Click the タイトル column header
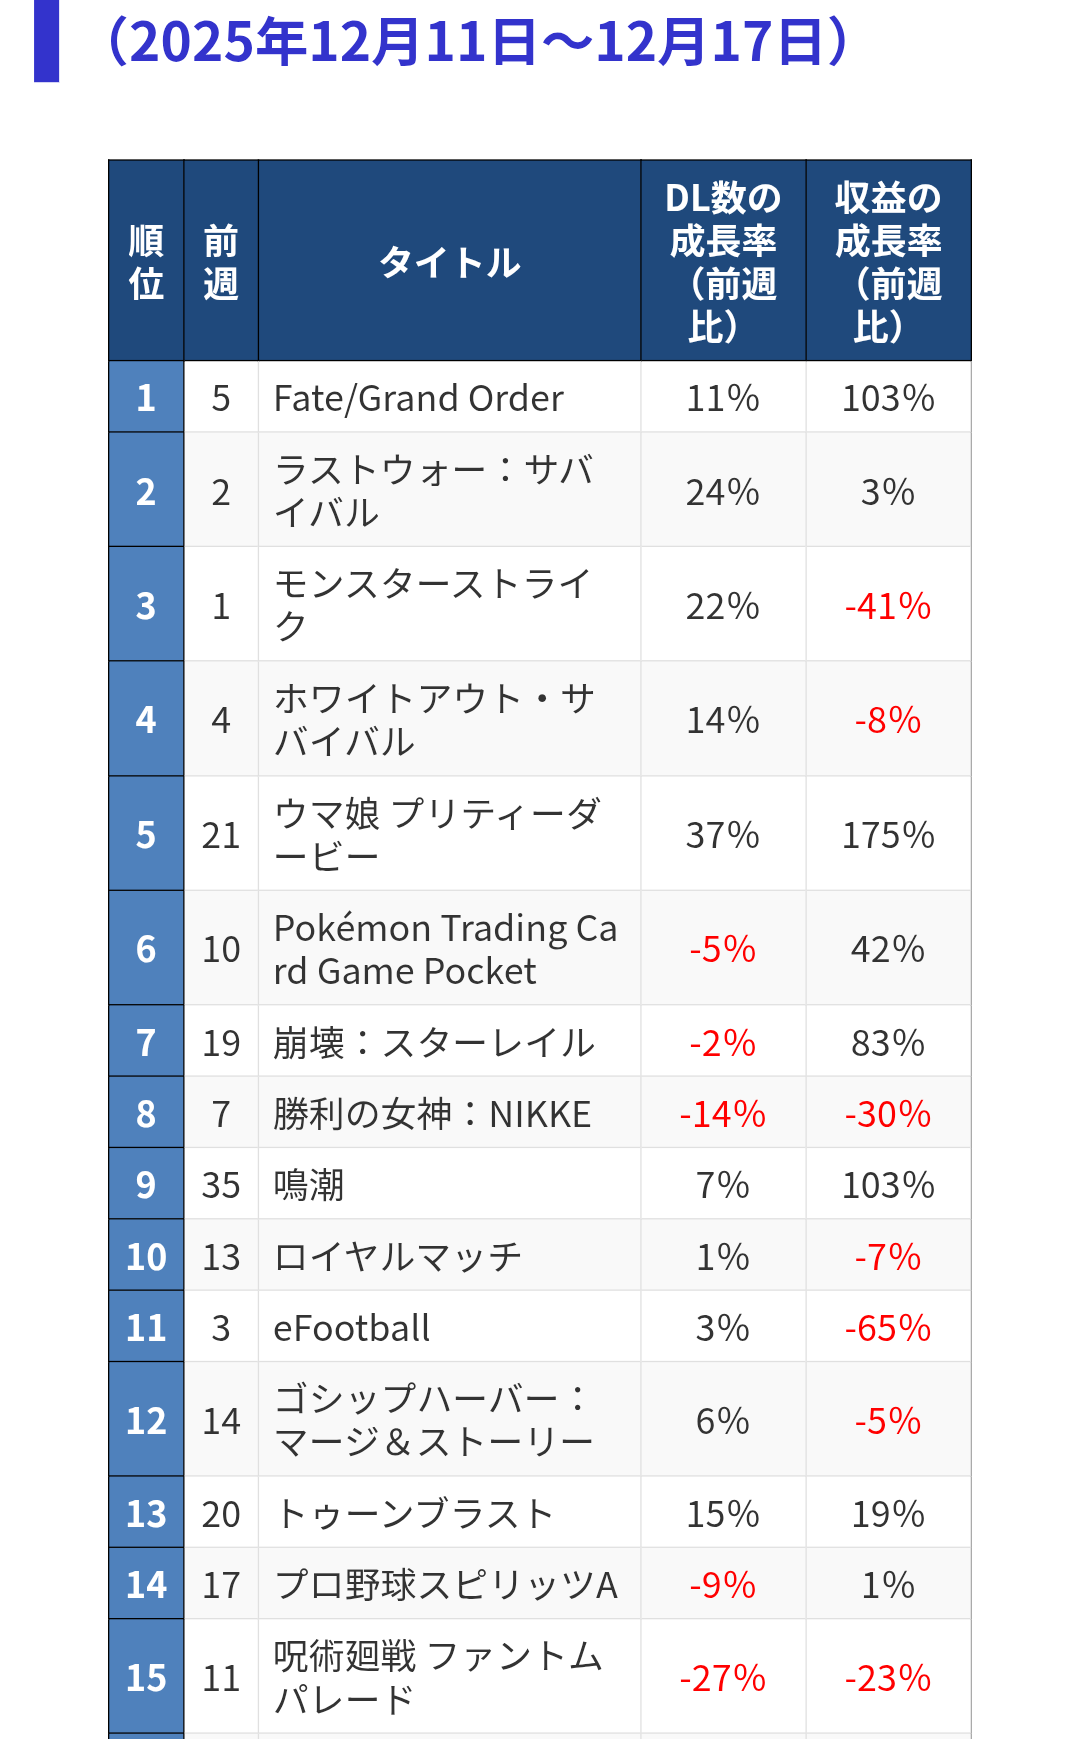 [x=449, y=262]
